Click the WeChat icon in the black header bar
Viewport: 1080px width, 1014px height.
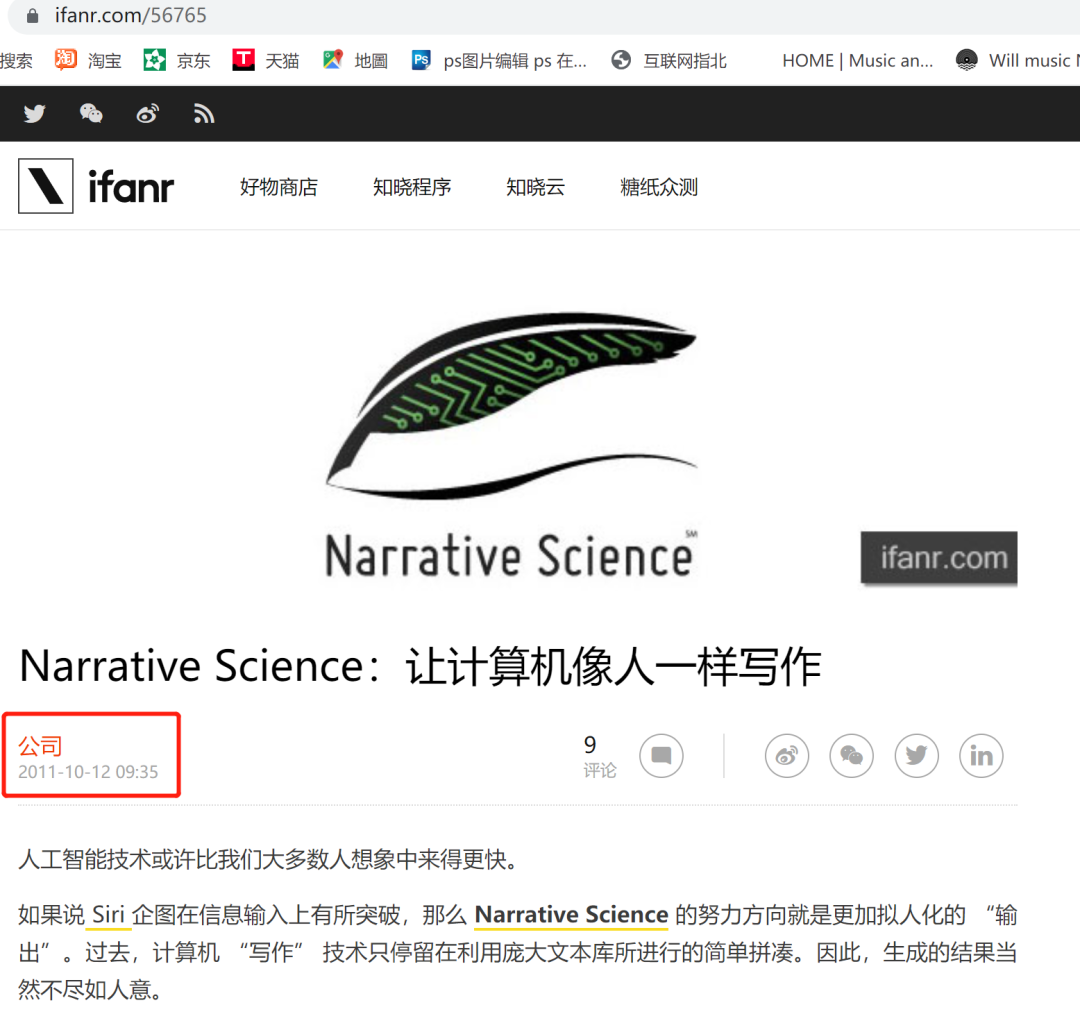tap(91, 113)
